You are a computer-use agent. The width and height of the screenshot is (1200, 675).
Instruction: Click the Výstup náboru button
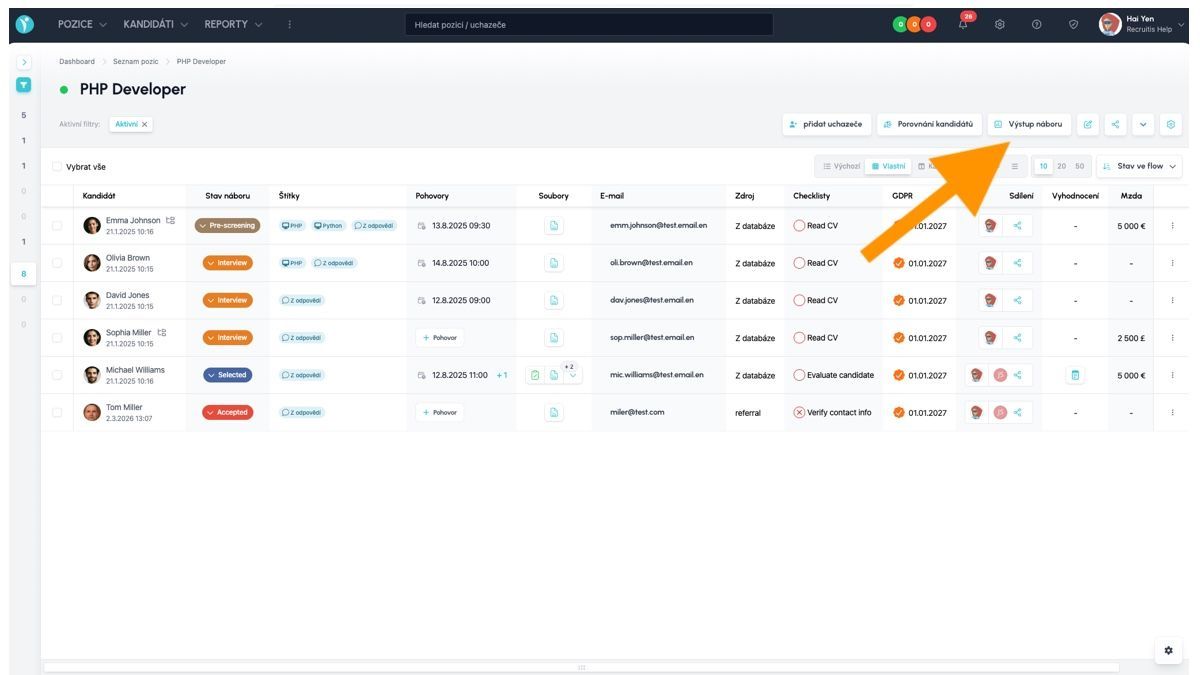tap(1029, 124)
